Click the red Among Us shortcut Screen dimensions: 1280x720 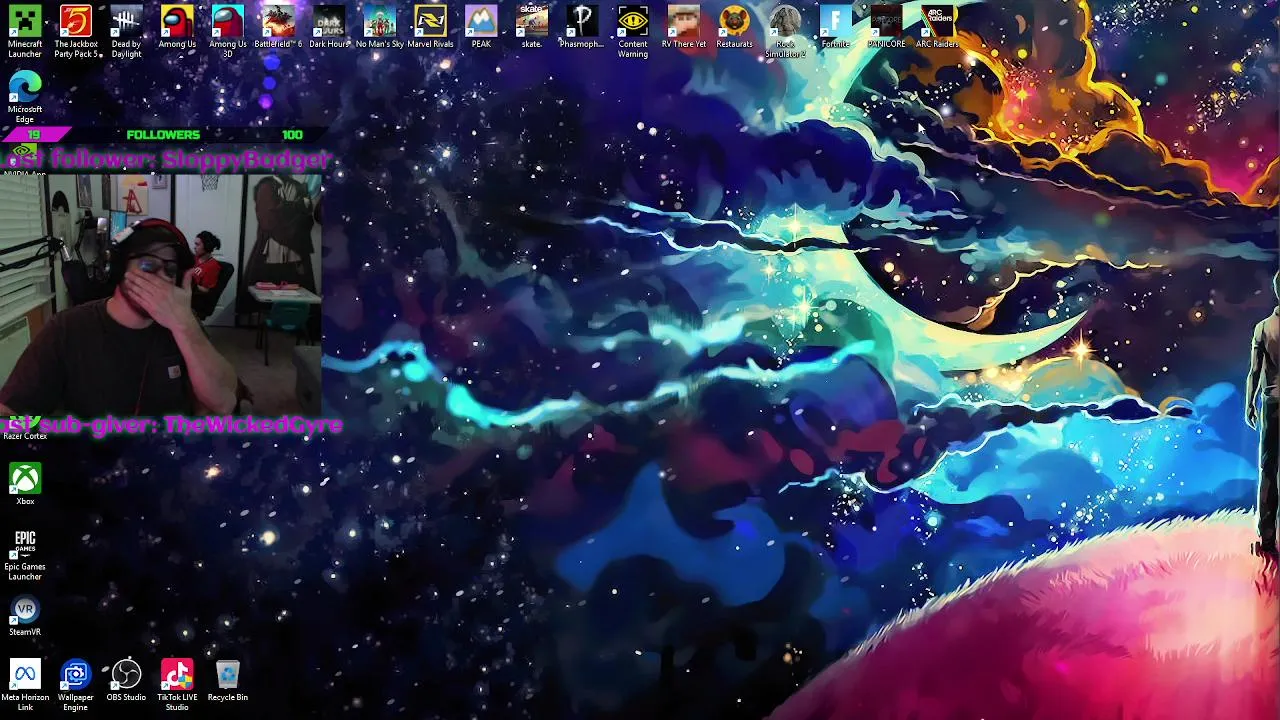pos(177,27)
